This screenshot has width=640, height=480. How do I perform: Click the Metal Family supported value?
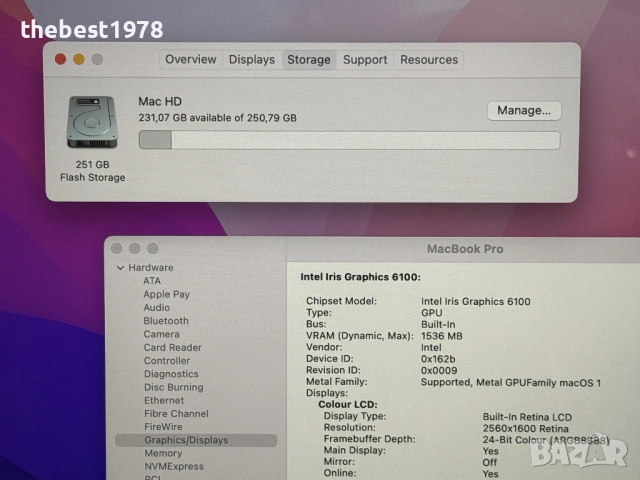511,382
